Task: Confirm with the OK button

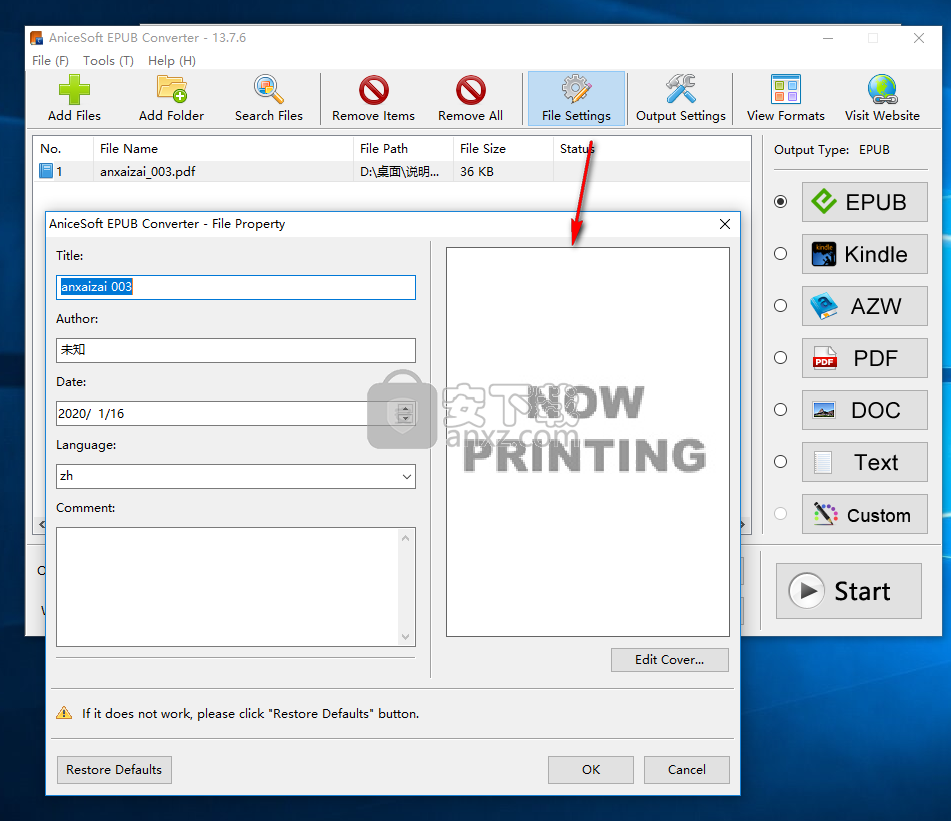Action: click(x=591, y=769)
